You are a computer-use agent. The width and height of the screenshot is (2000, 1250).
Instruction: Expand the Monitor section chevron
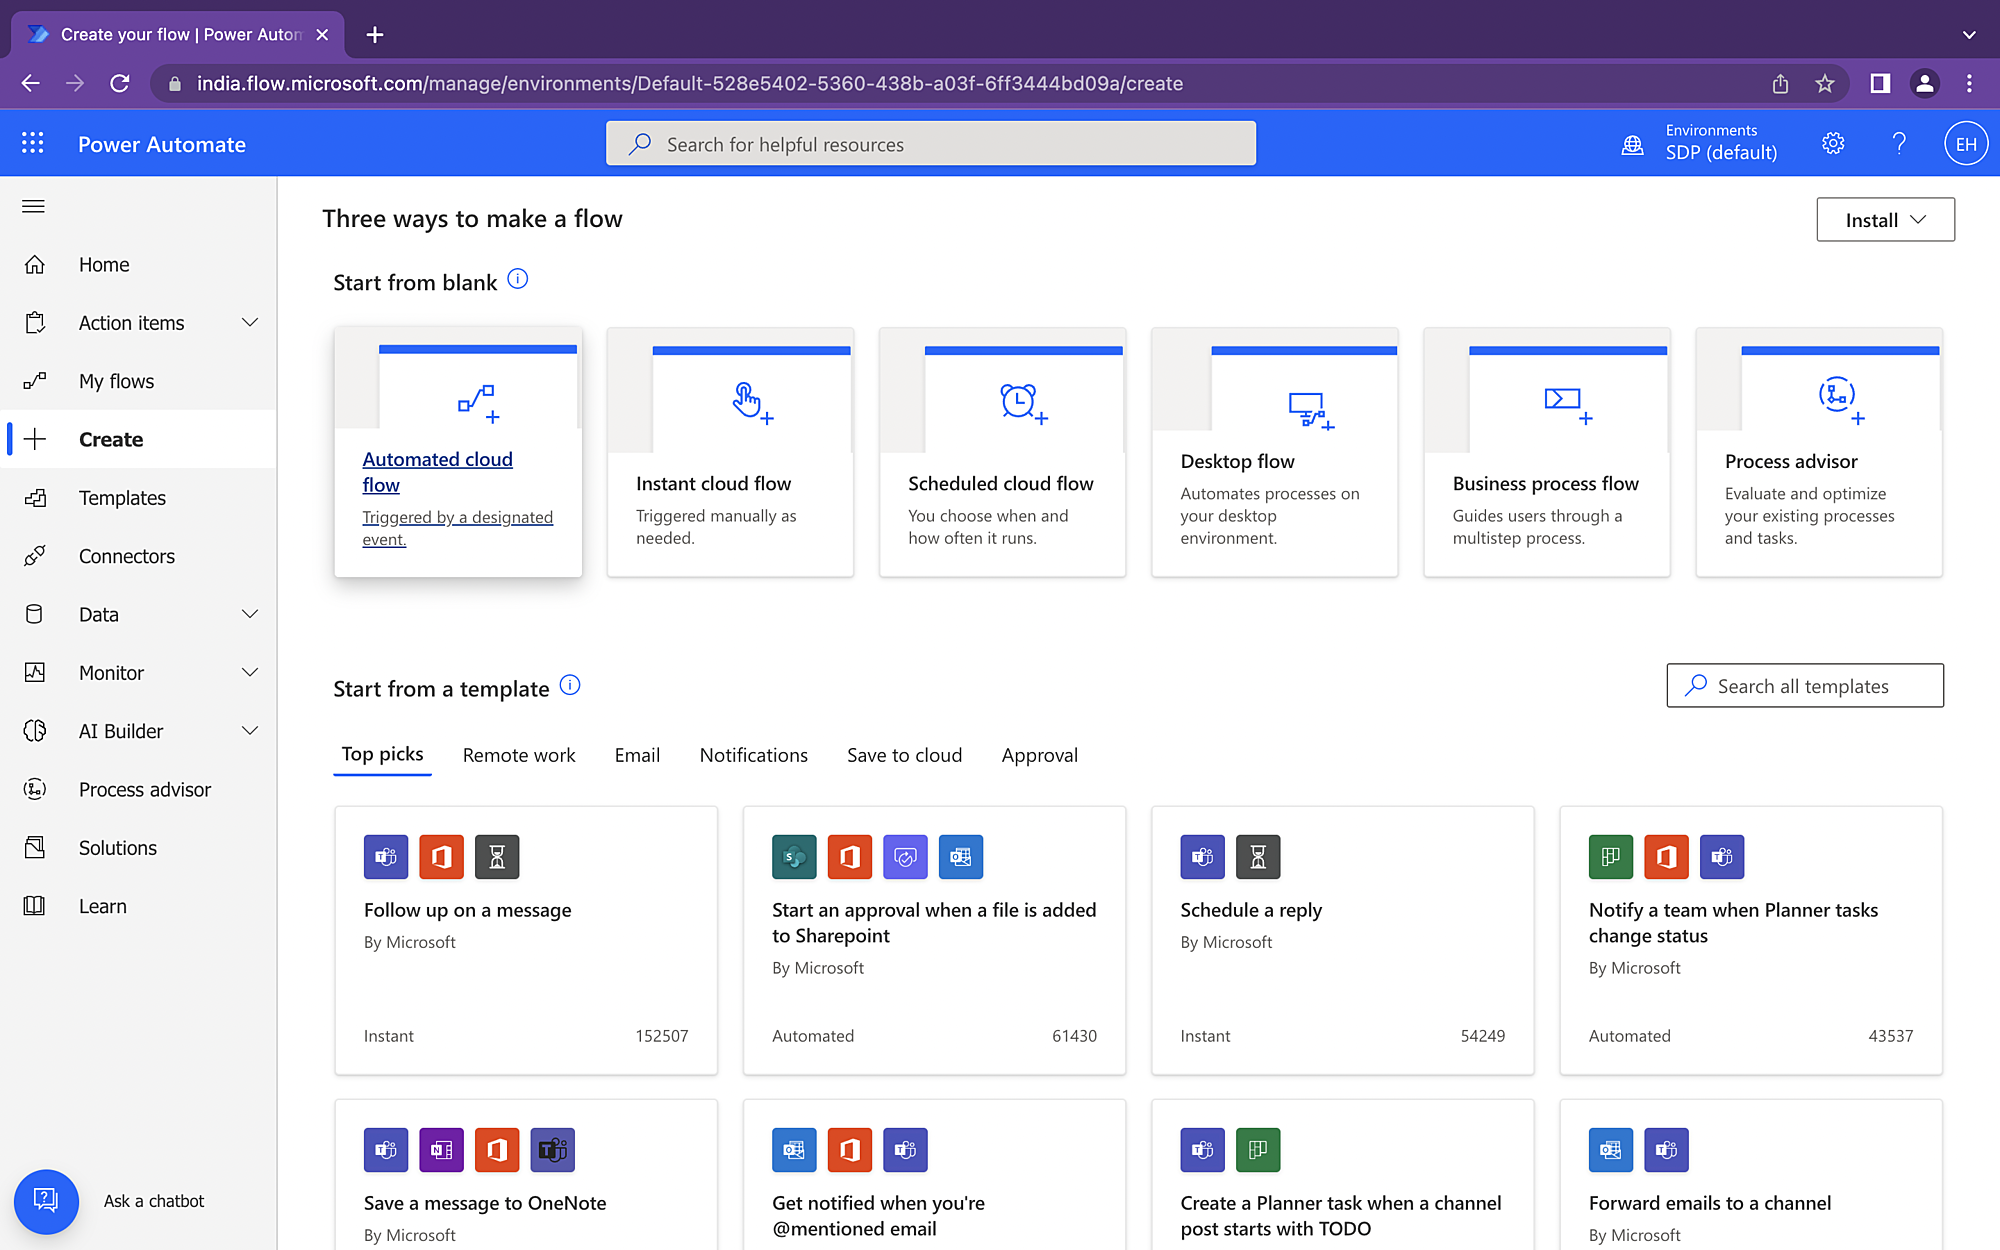tap(250, 673)
